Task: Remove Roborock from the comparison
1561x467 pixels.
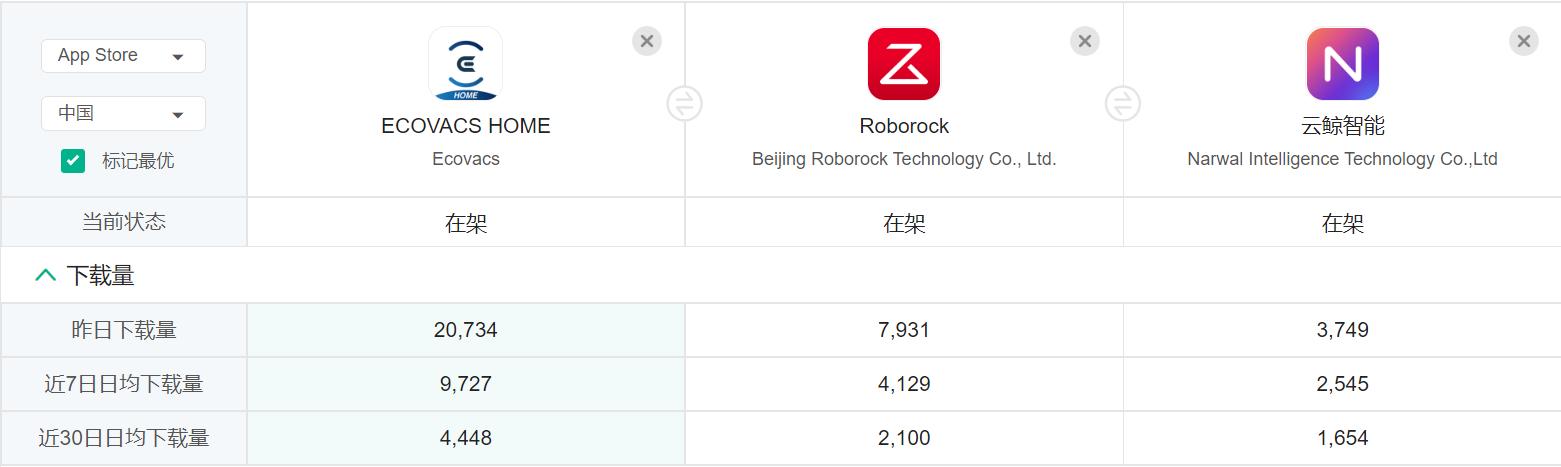Action: click(x=1085, y=41)
